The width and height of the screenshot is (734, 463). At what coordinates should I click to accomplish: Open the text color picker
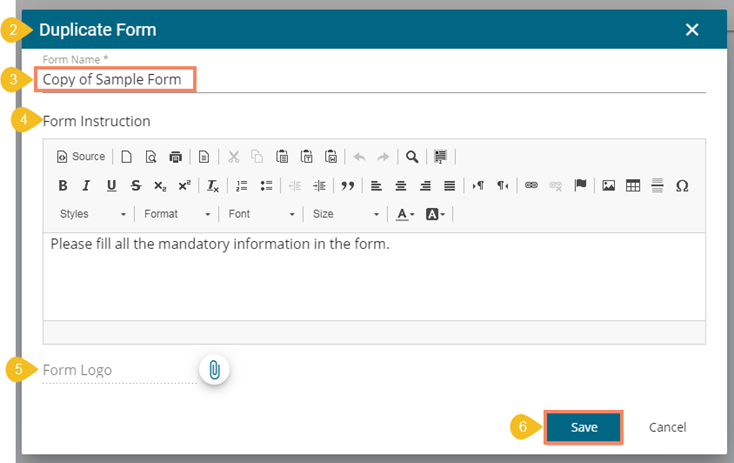coord(405,214)
